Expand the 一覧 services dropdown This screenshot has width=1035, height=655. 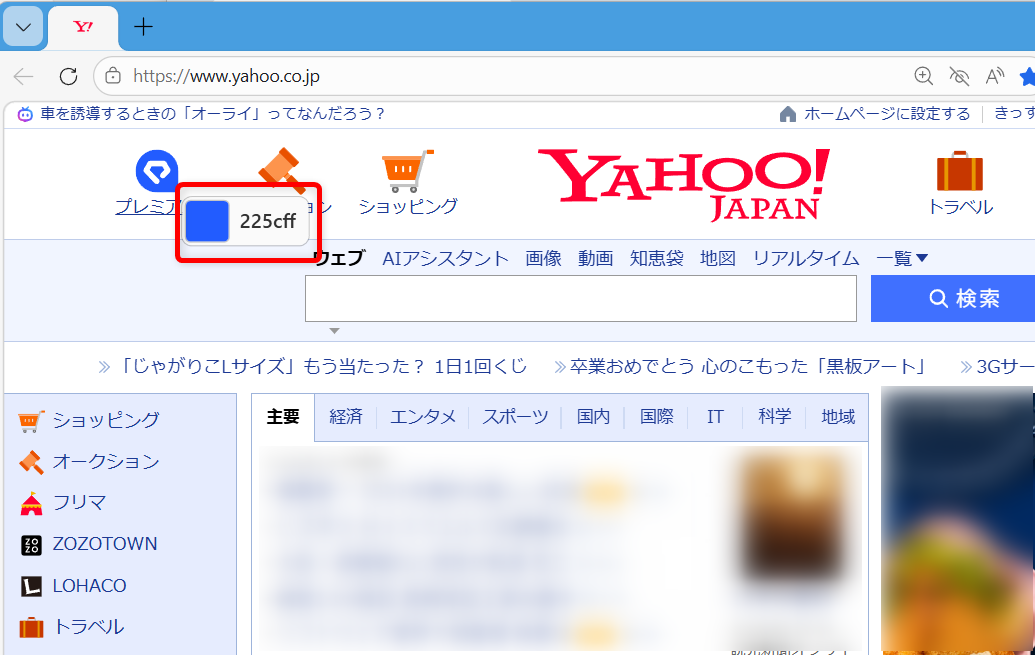[x=900, y=258]
